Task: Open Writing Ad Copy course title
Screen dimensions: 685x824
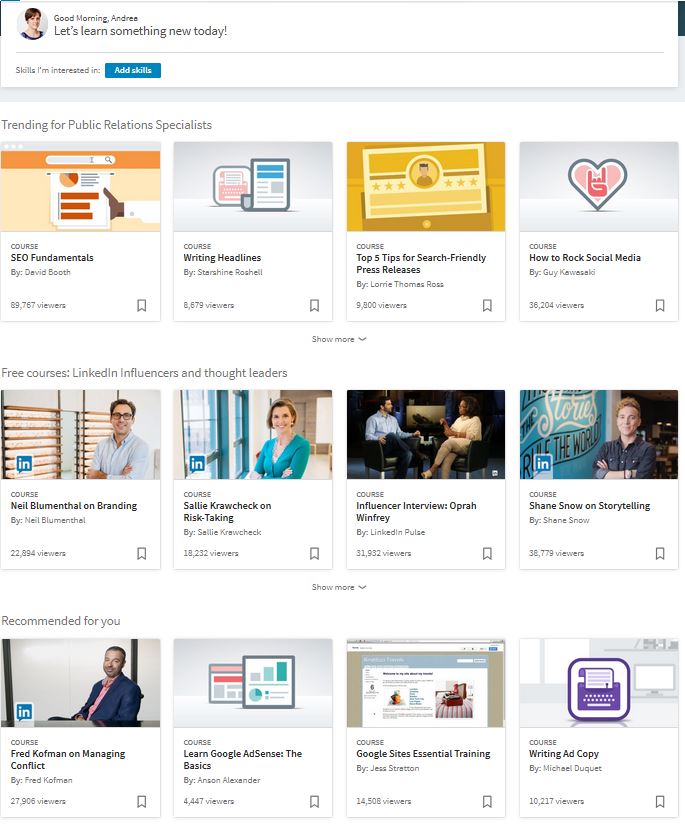Action: pyautogui.click(x=564, y=754)
